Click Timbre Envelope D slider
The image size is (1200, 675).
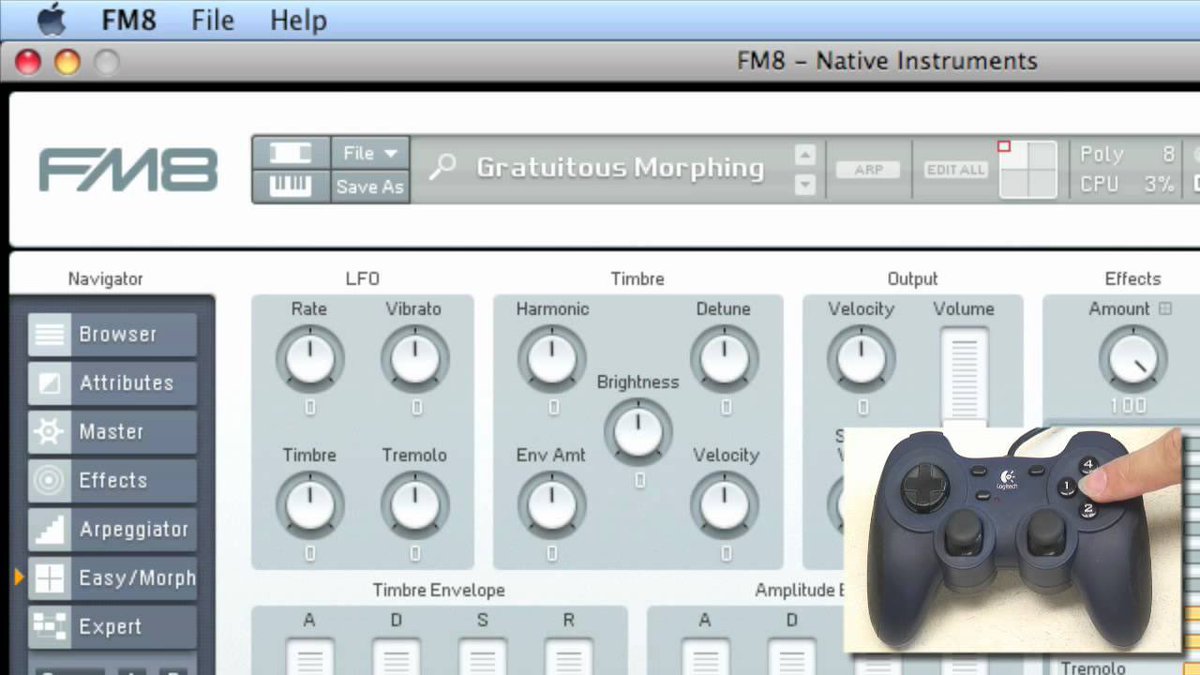pos(396,656)
